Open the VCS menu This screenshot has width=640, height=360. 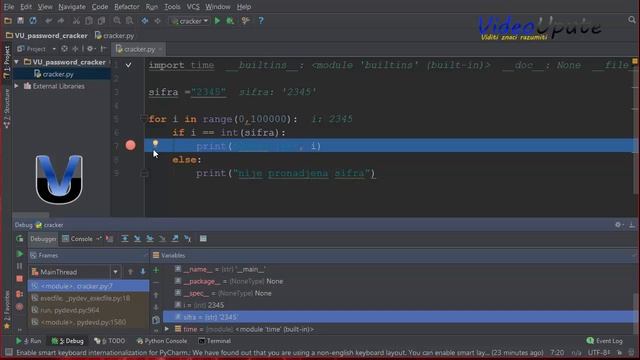pyautogui.click(x=193, y=7)
